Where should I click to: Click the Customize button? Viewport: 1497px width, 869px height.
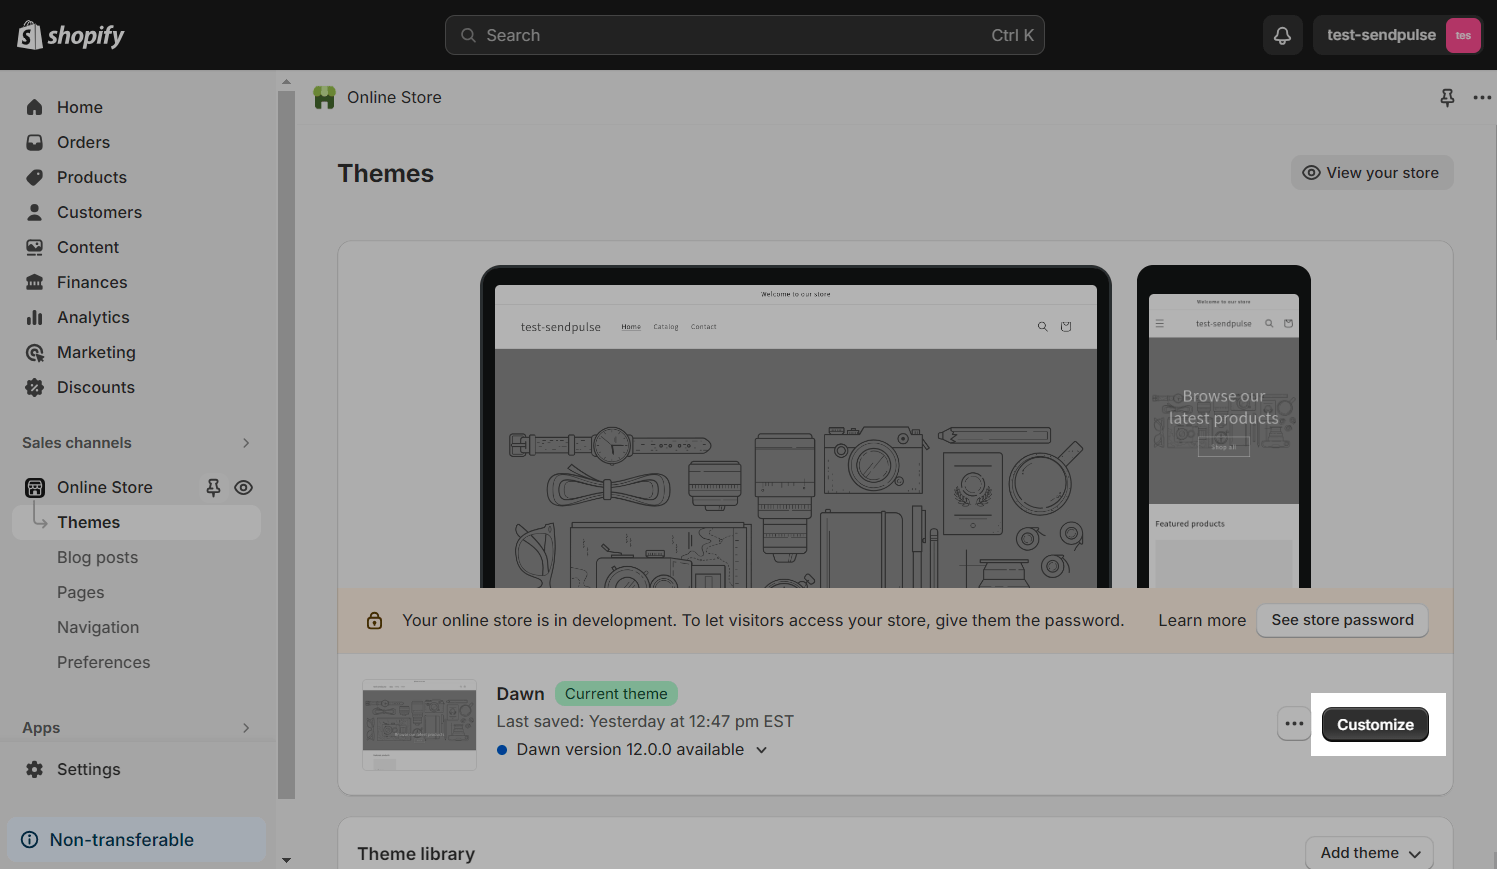pos(1375,725)
